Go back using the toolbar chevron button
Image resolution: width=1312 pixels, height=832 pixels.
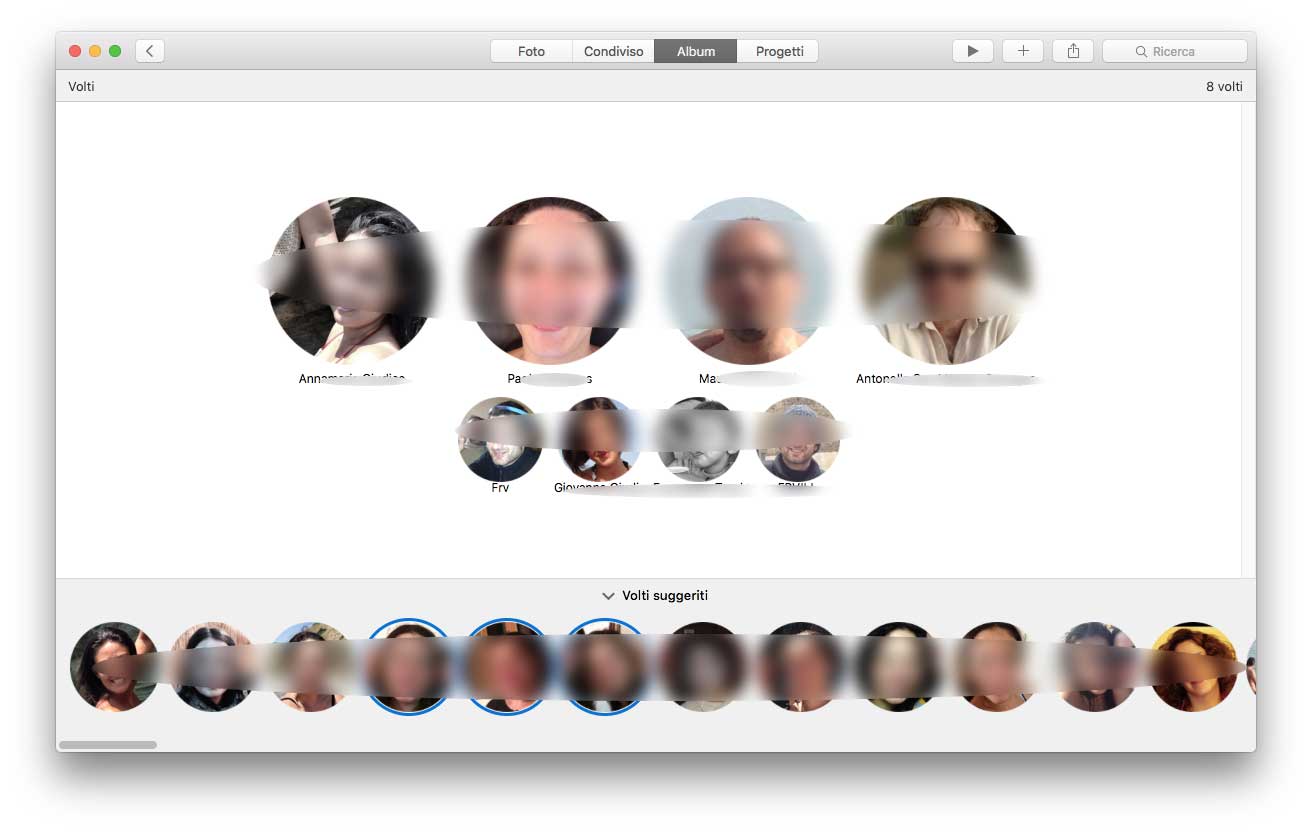tap(150, 51)
